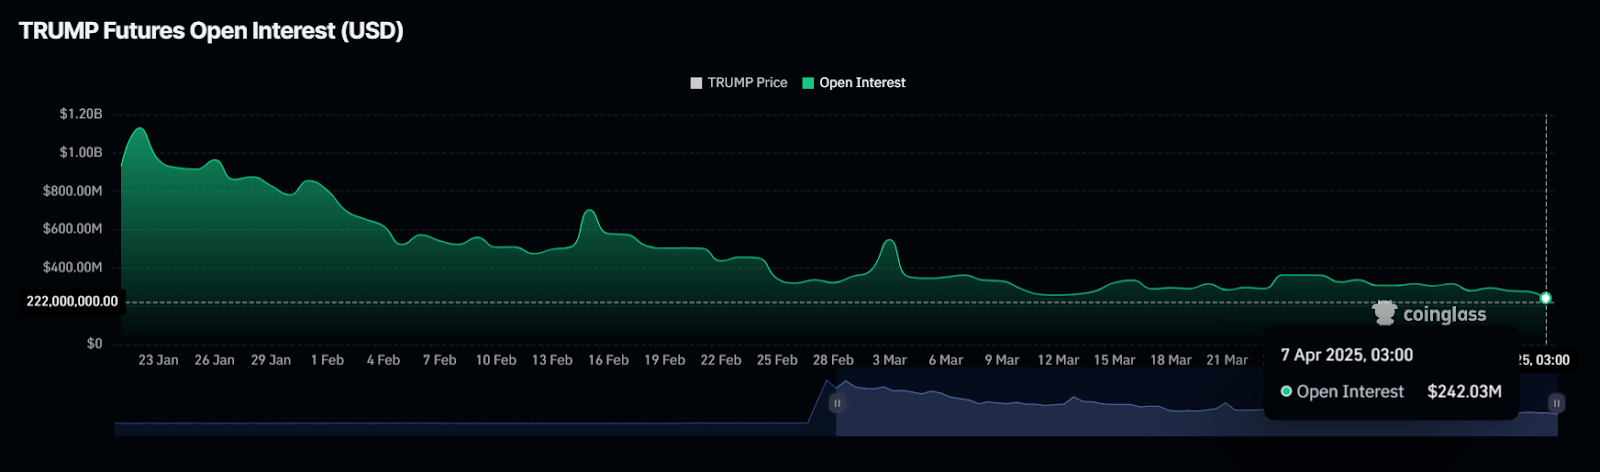This screenshot has width=1600, height=472.
Task: Click the gray TRUMP Price legend square
Action: (696, 83)
